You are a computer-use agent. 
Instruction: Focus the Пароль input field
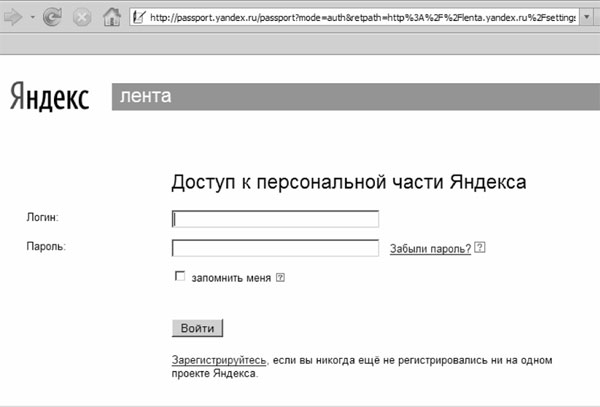pos(275,248)
